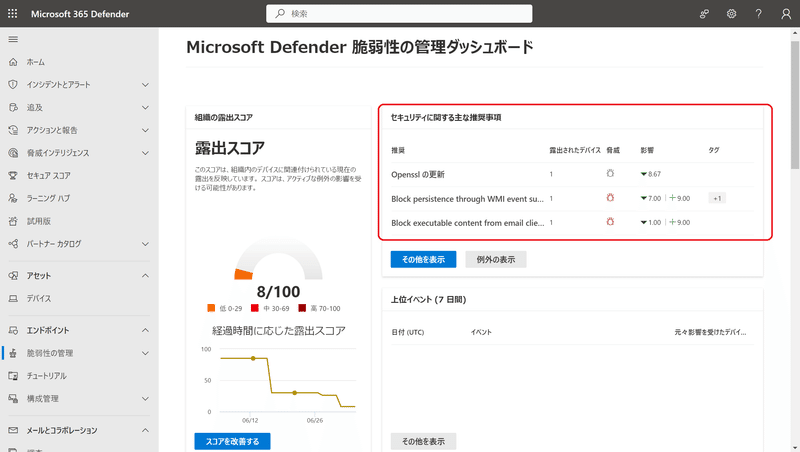Click the チュートリアル icon
The width and height of the screenshot is (800, 452).
click(13, 376)
